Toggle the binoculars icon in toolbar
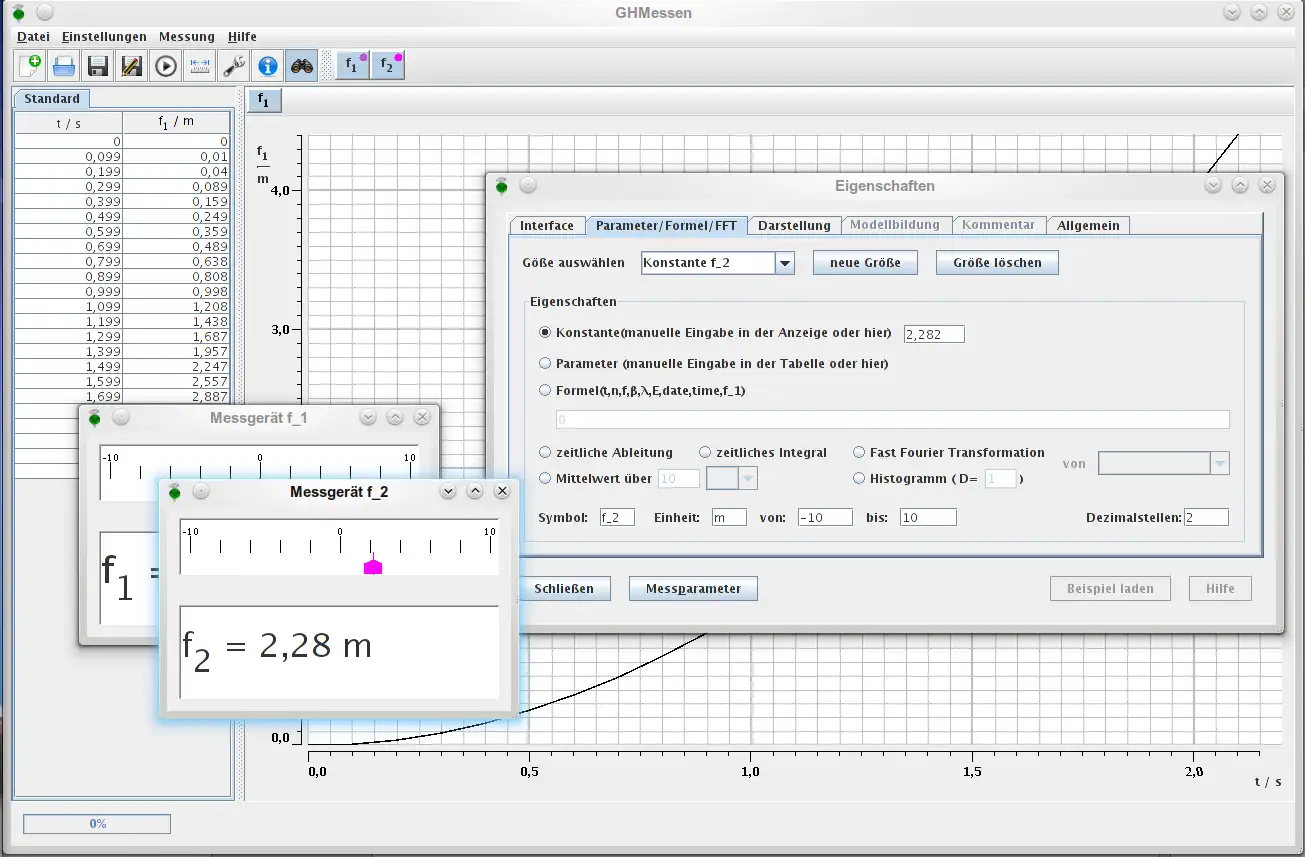Viewport: 1305px width, 857px height. 302,66
